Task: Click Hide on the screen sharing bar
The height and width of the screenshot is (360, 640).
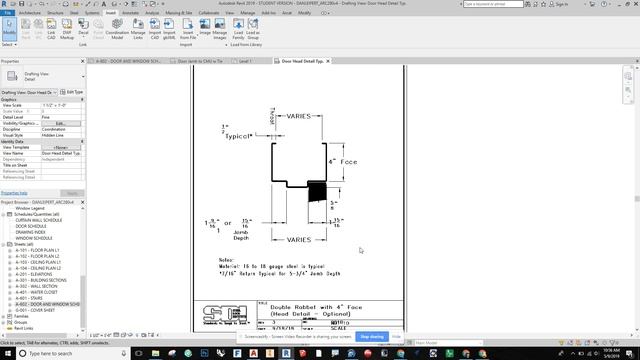Action: pyautogui.click(x=396, y=337)
